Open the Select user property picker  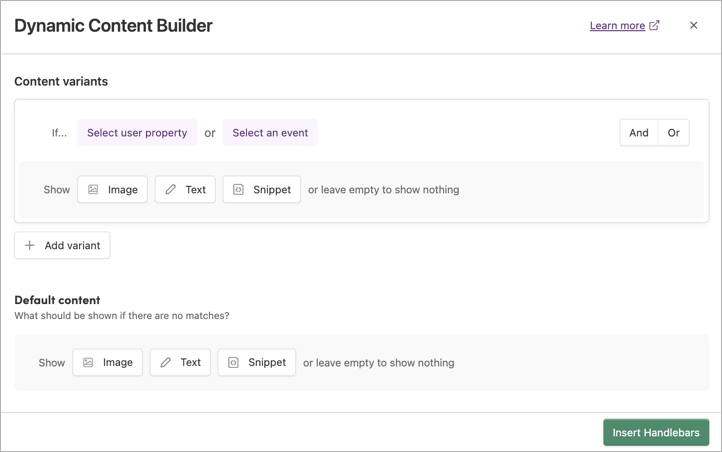click(137, 133)
